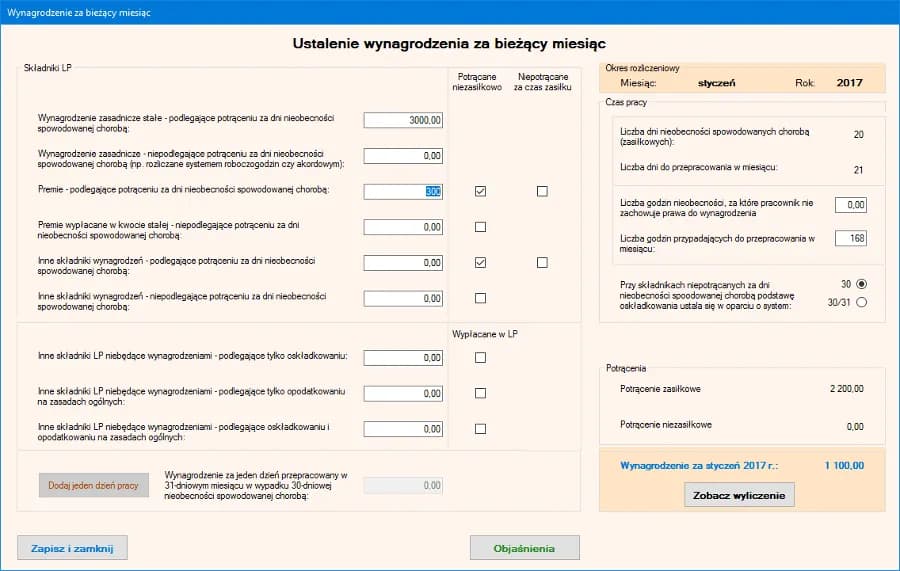The height and width of the screenshot is (571, 900).
Task: Enable Niepotrącane za czas zasiłku for the Premie row
Action: 542,191
